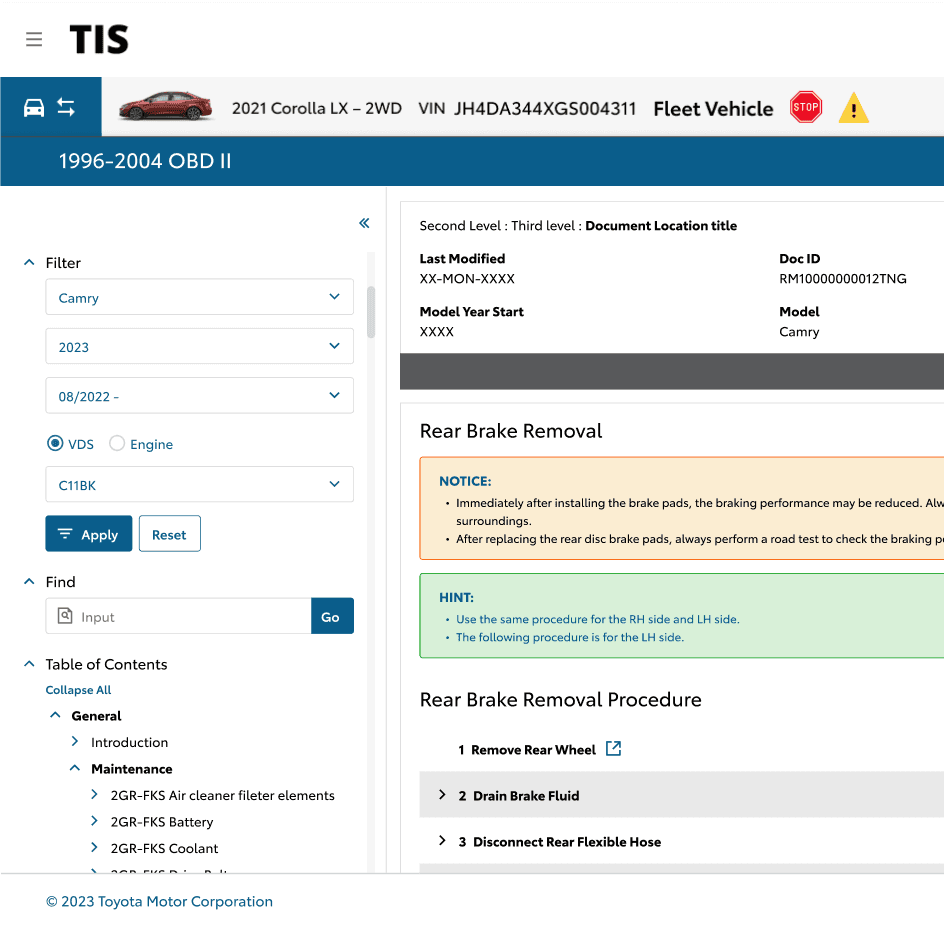Open the hamburger menu
This screenshot has width=944, height=929.
click(x=34, y=39)
